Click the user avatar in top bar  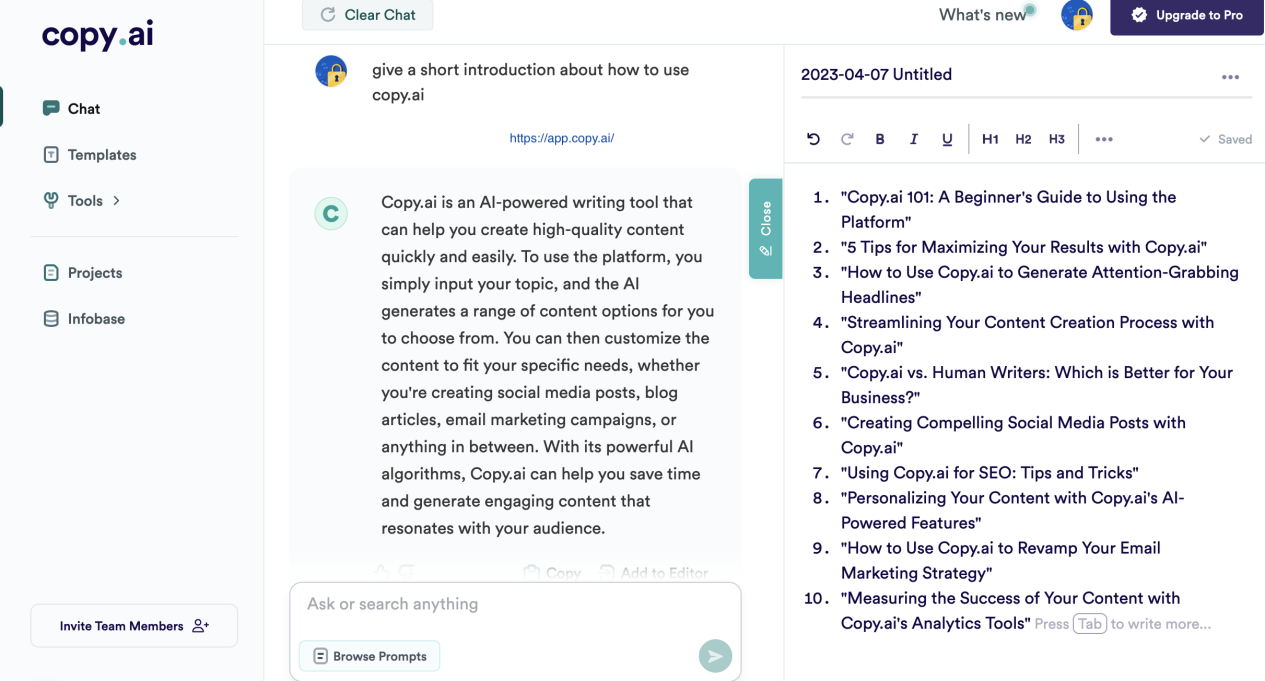click(1077, 15)
